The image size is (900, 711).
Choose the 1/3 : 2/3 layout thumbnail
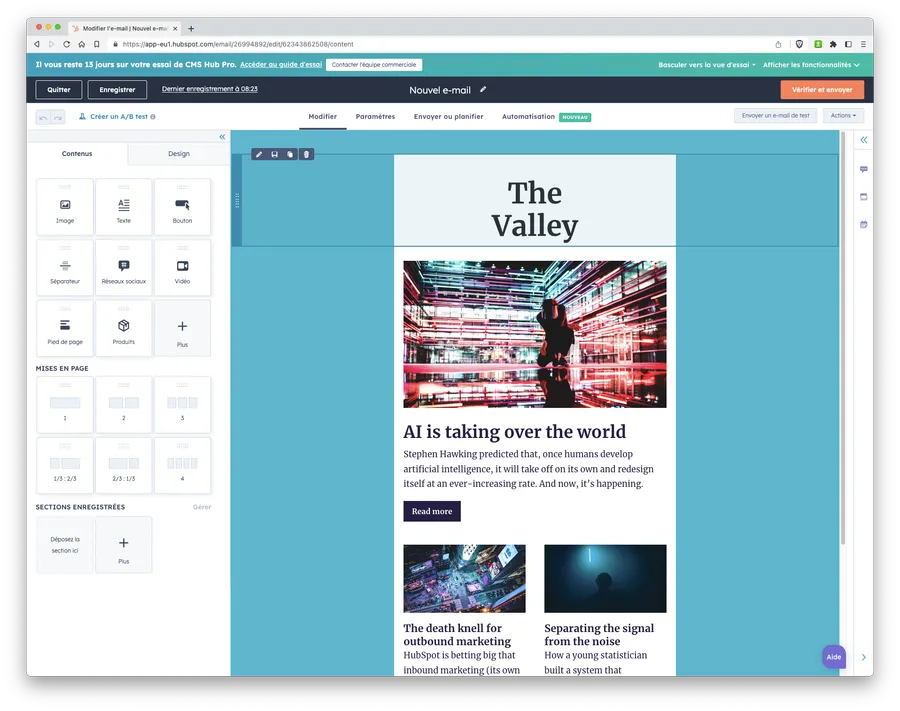pos(65,465)
